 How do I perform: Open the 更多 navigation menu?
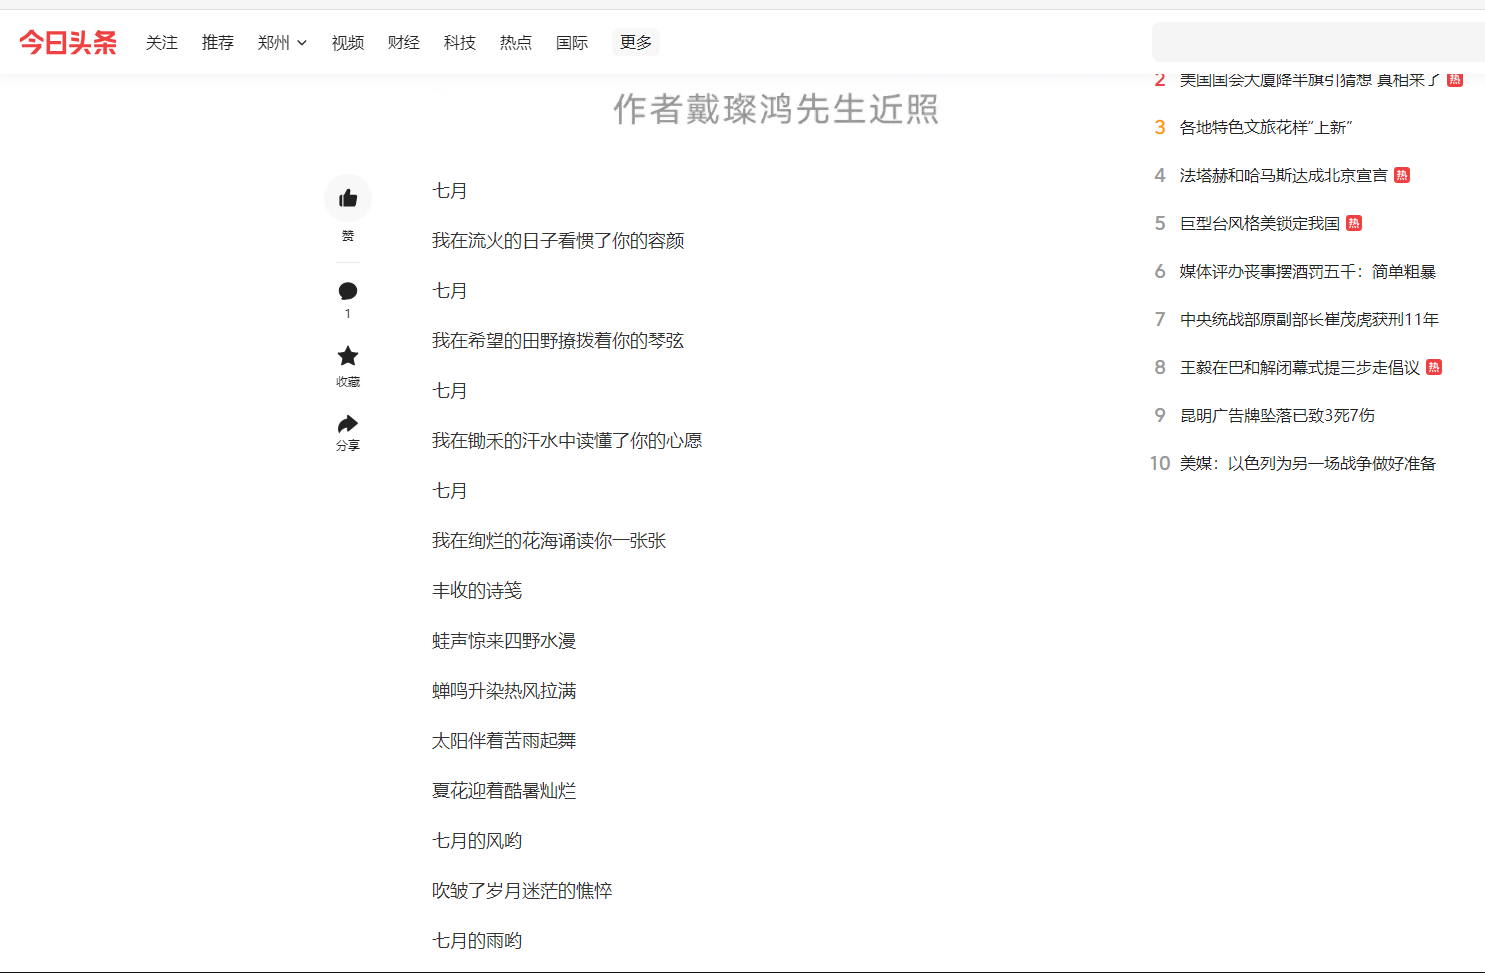pos(636,42)
